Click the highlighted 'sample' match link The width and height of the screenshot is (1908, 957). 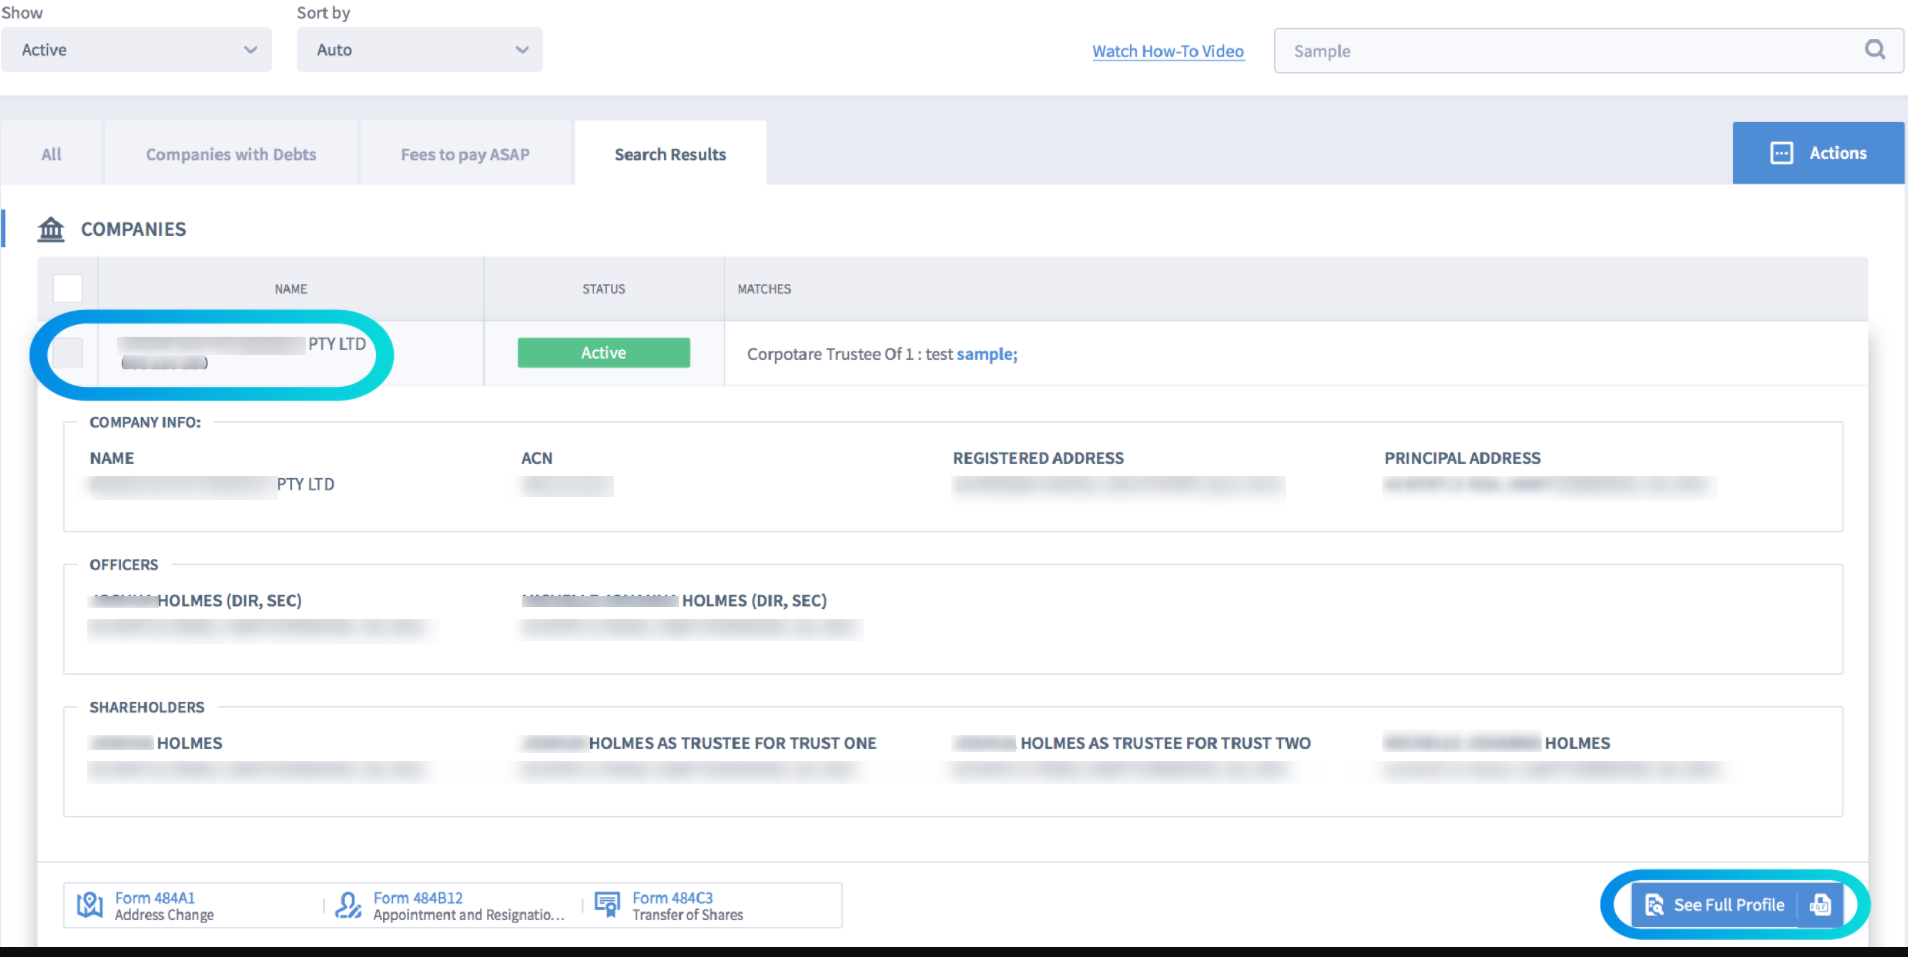coord(986,354)
